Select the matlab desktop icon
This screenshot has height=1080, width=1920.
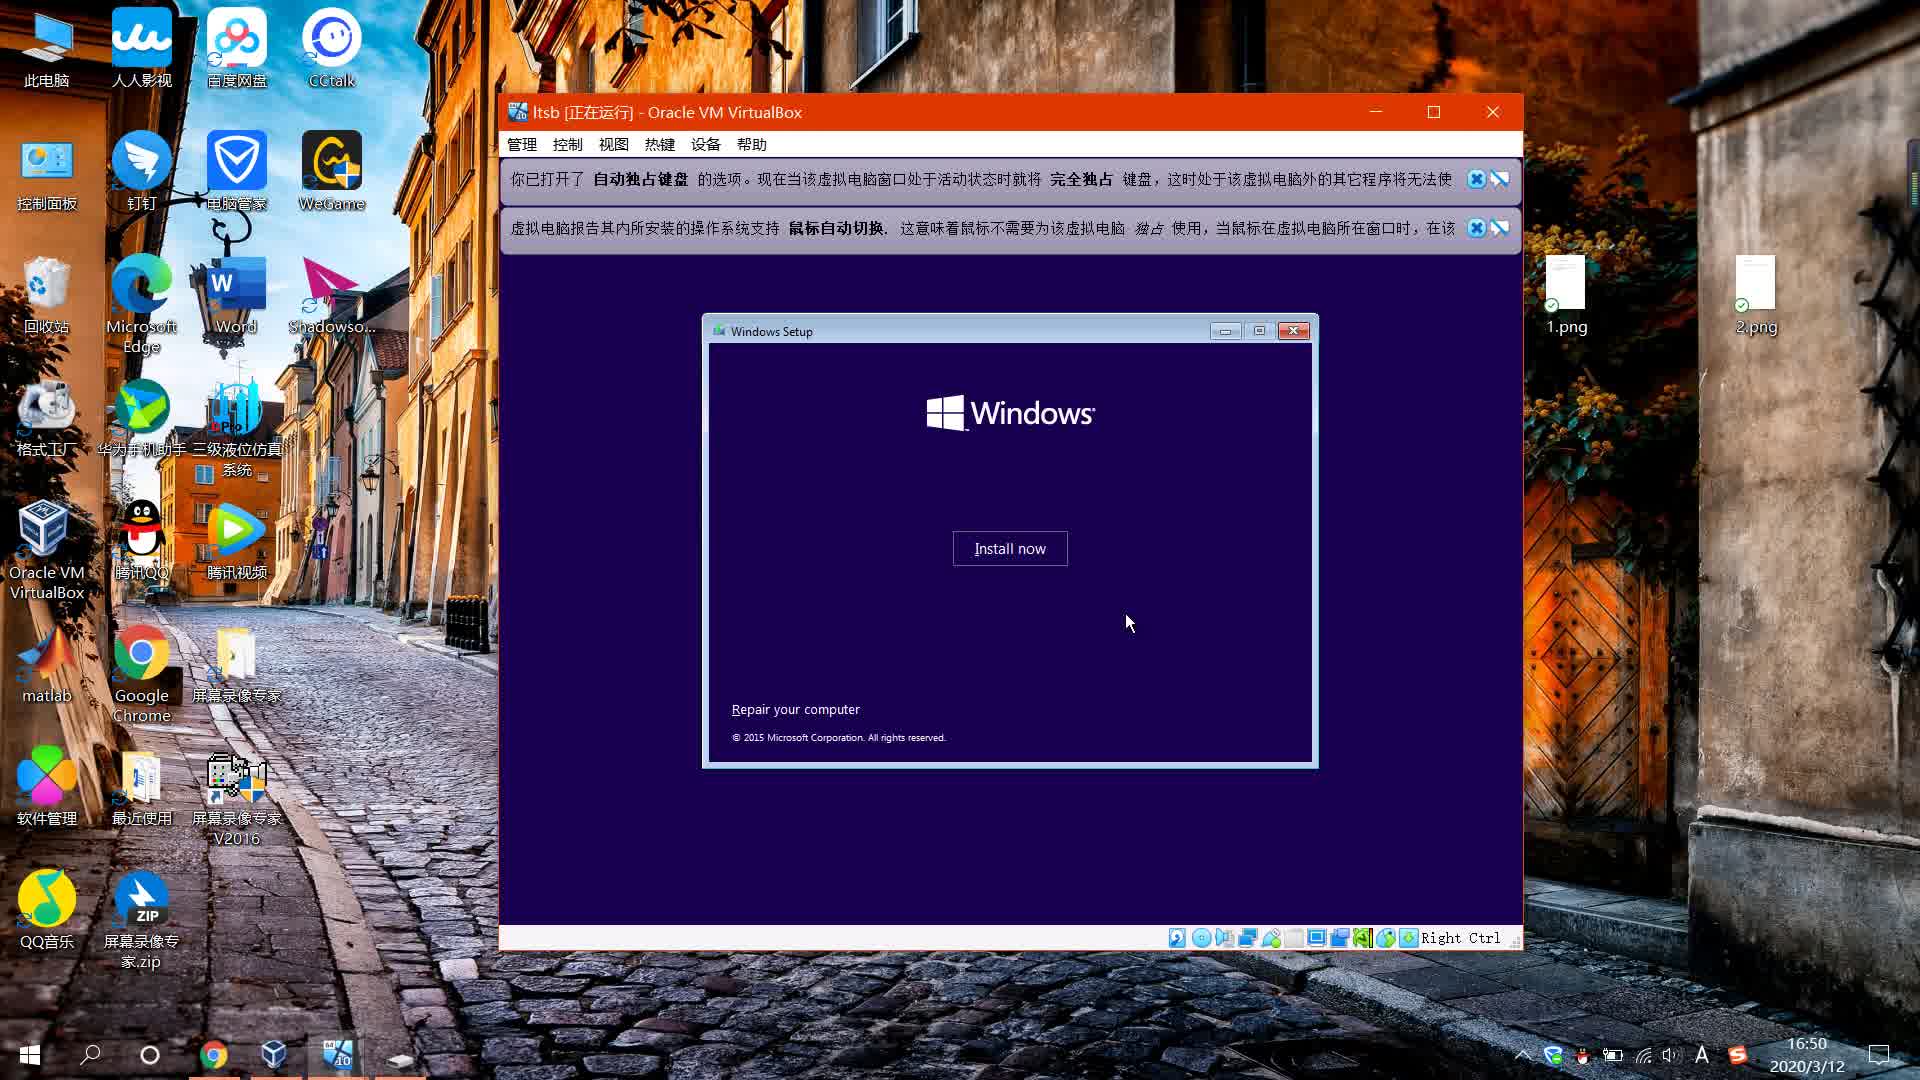tap(47, 664)
